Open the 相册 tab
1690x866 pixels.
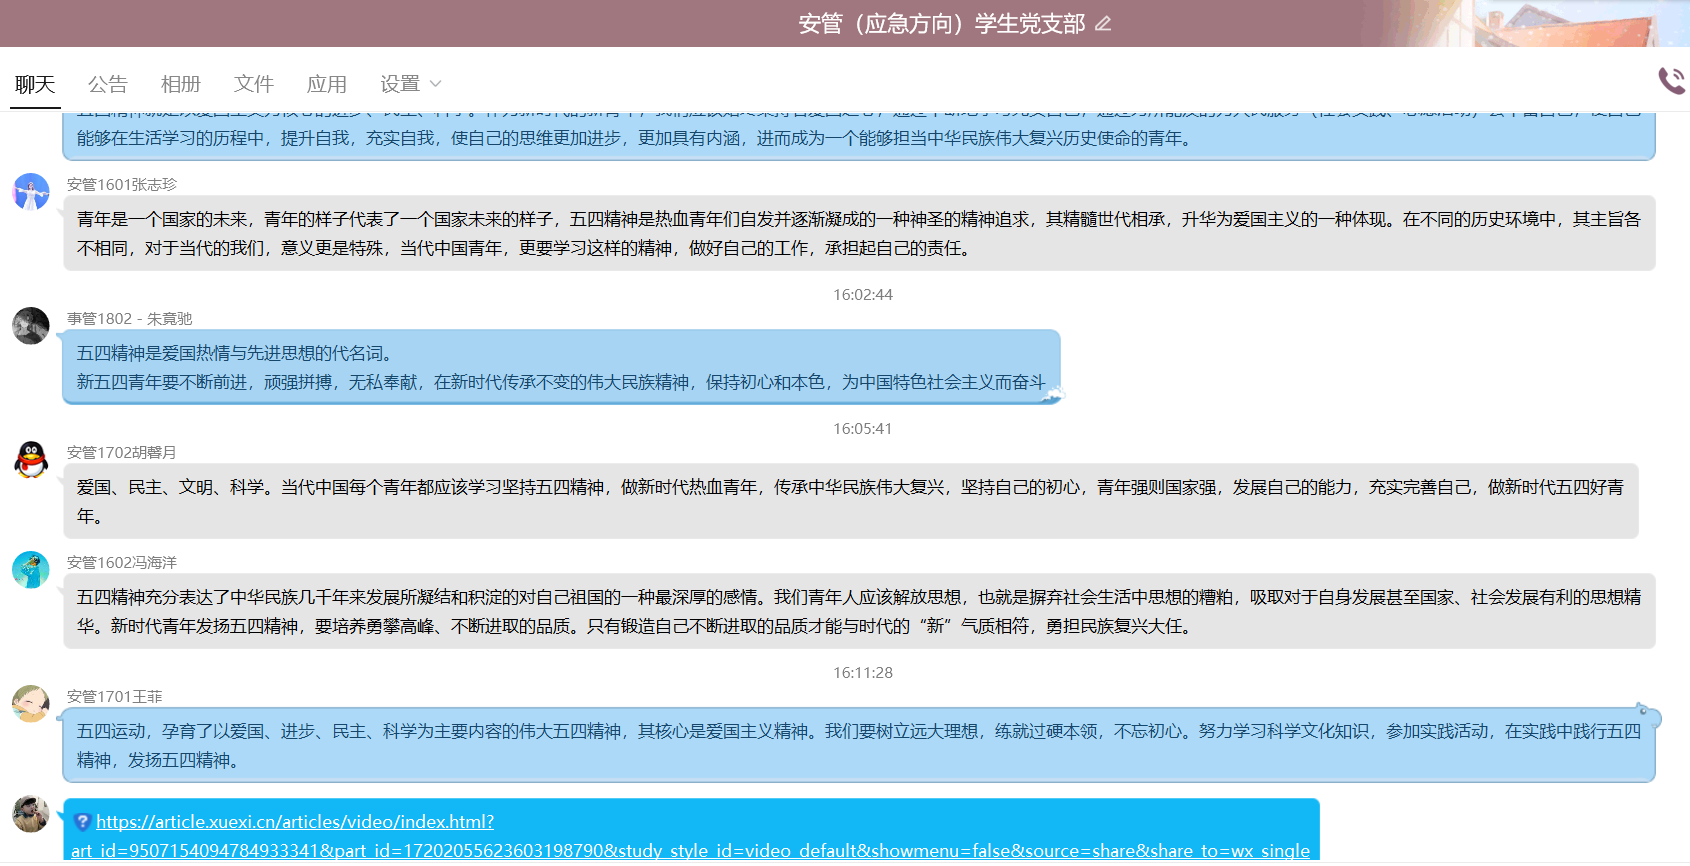point(181,84)
